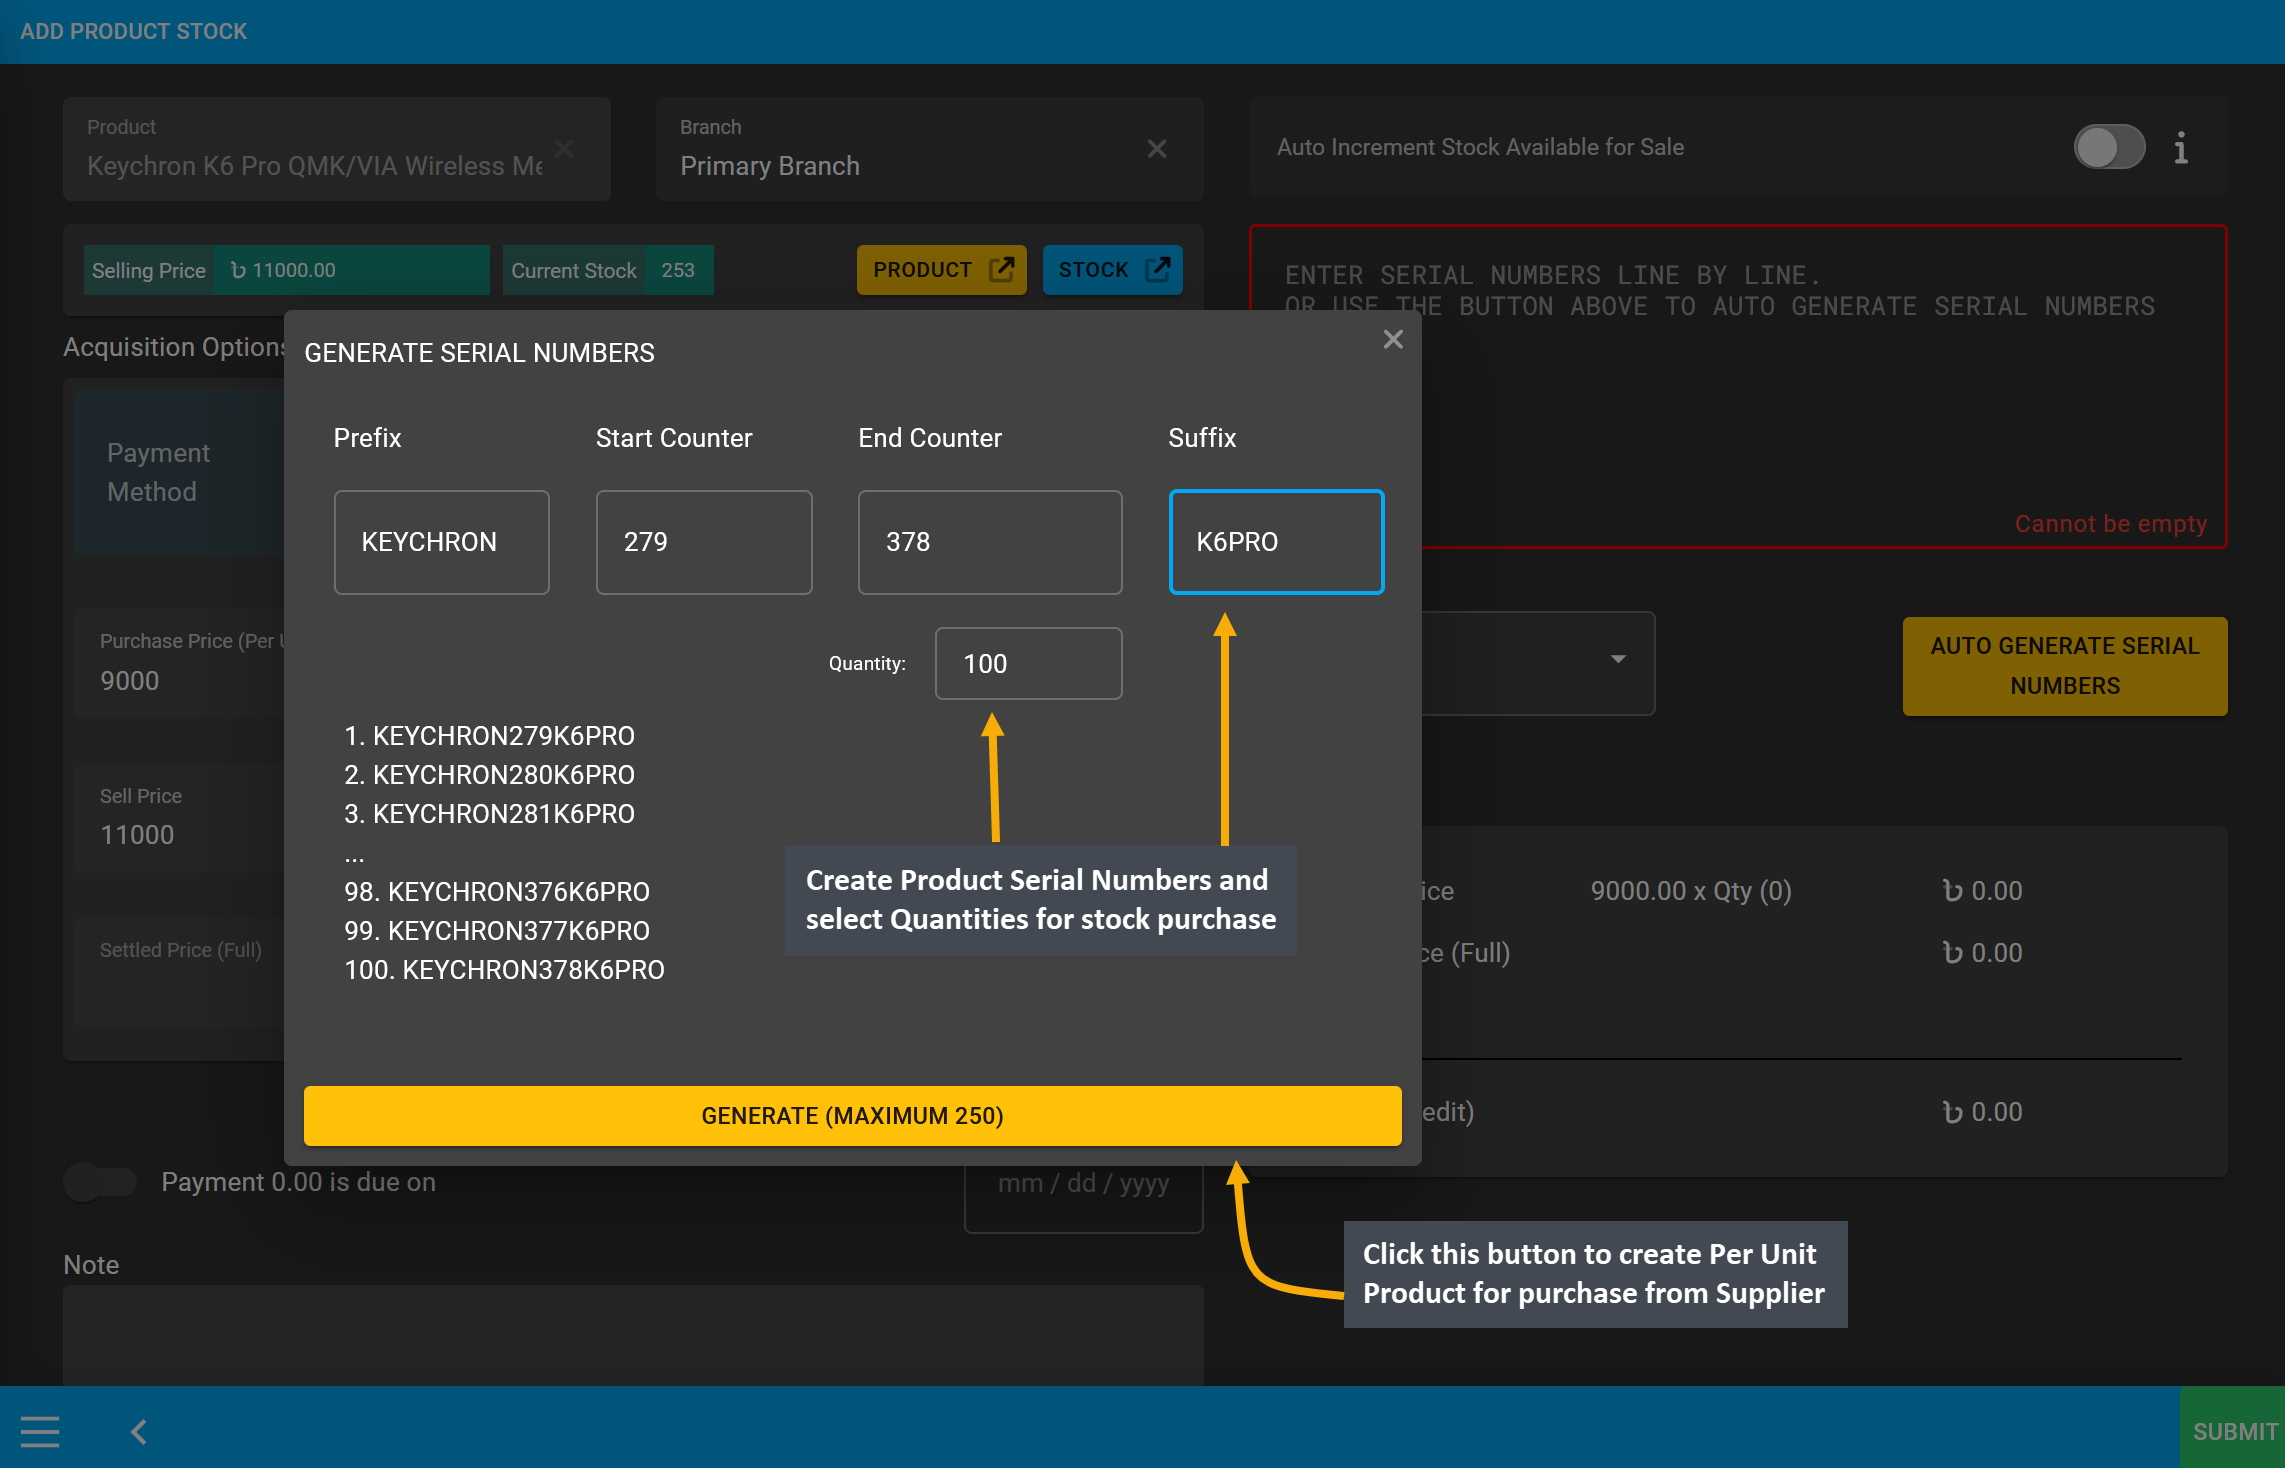Image resolution: width=2285 pixels, height=1468 pixels.
Task: Open the STOCK external link button
Action: coord(1113,270)
